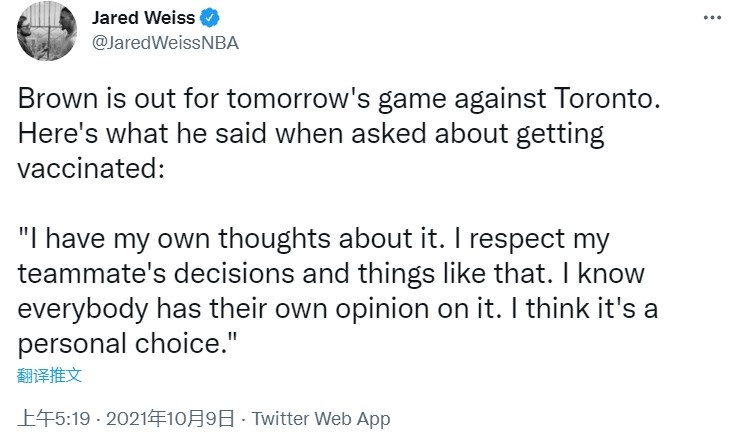Click the 'I think it's a' phrase
This screenshot has width=737, height=437.
coord(583,309)
